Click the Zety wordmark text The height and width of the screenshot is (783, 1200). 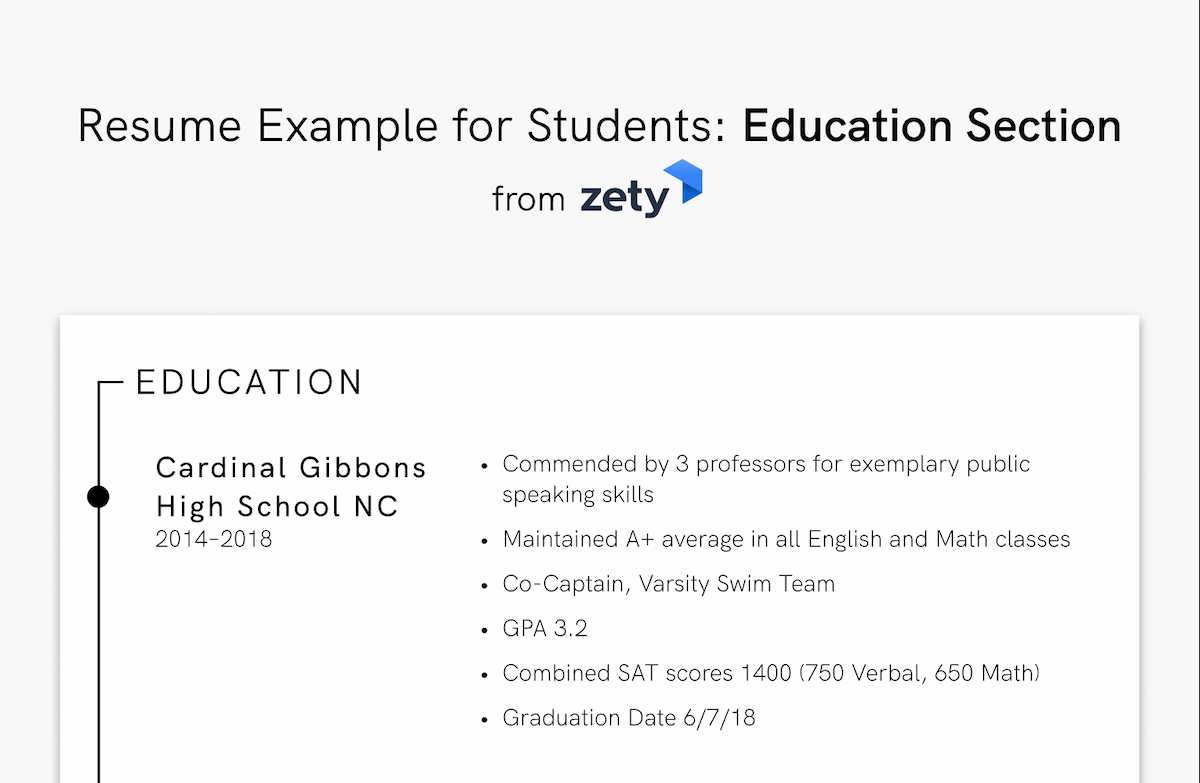coord(624,197)
